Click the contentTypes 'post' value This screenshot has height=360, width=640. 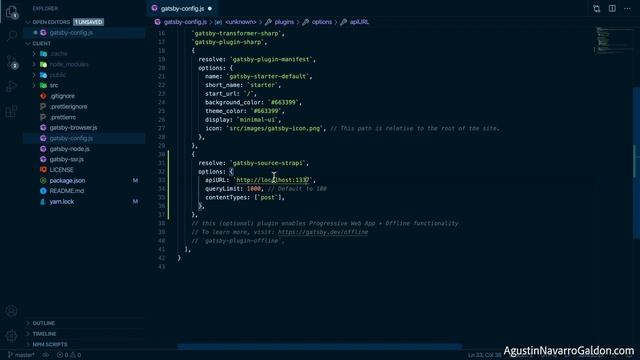pyautogui.click(x=268, y=198)
